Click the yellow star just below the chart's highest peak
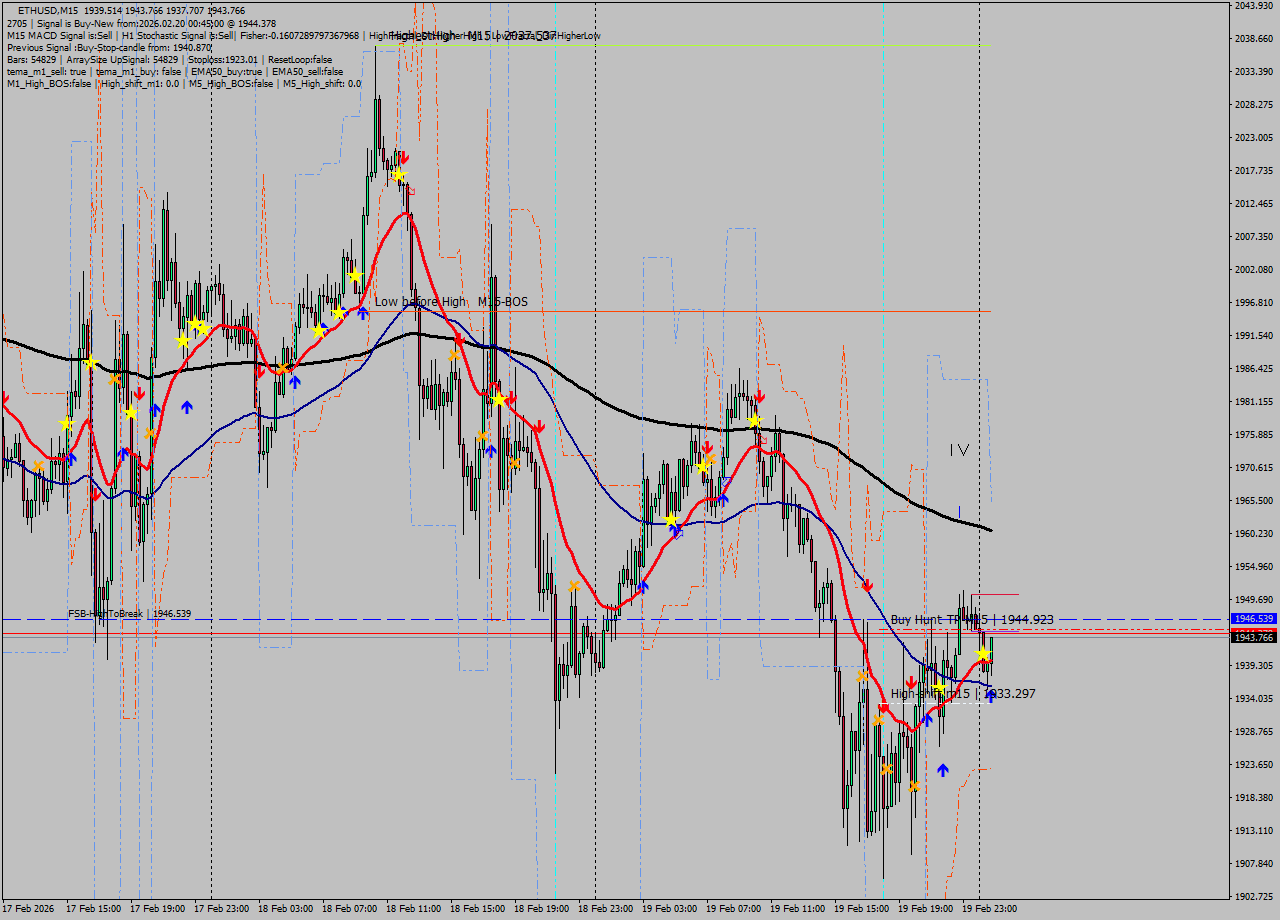 tap(398, 175)
